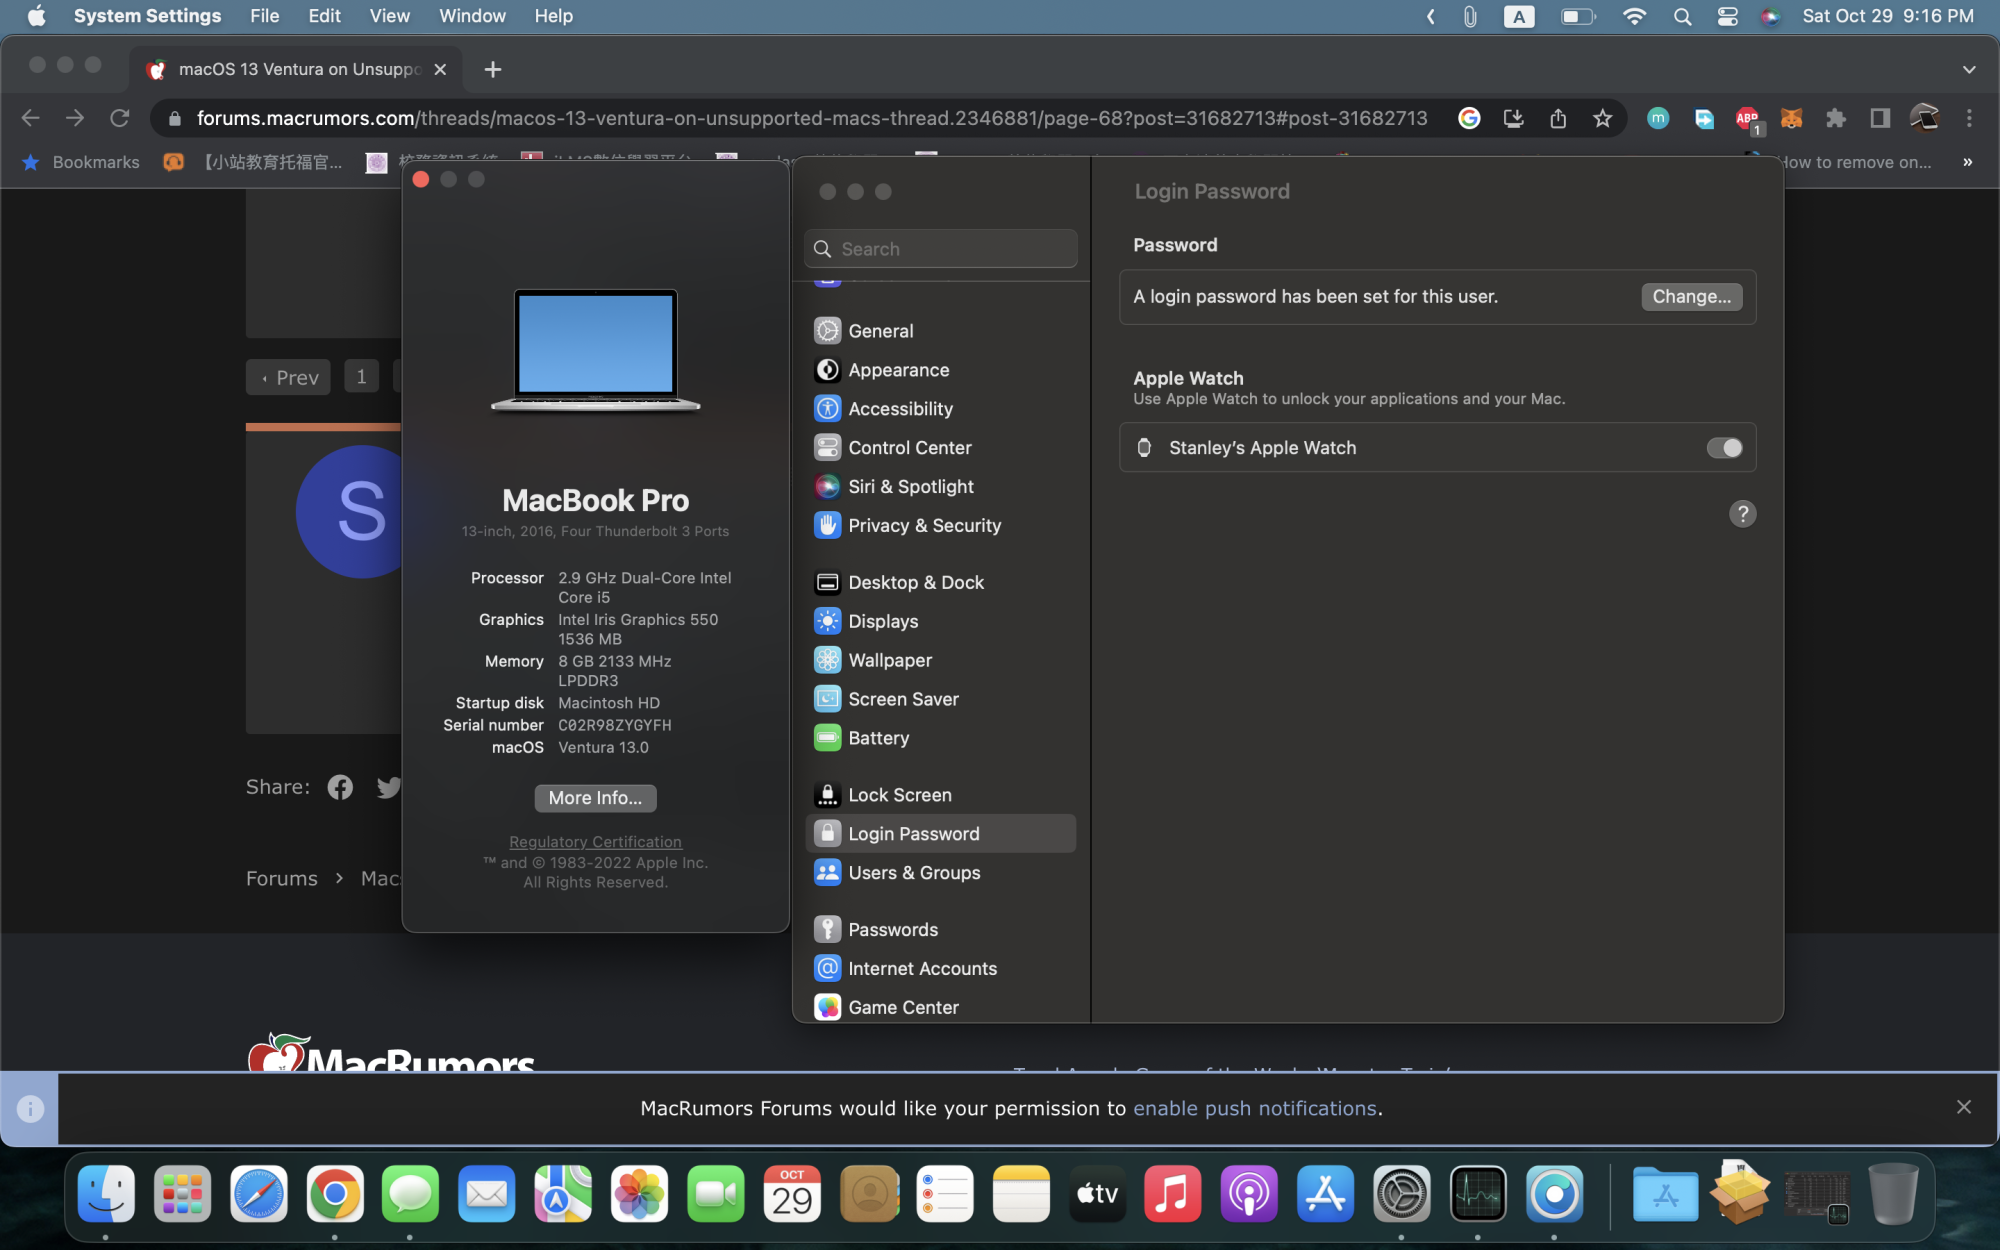Click the help question mark button
The width and height of the screenshot is (2000, 1250).
[1742, 513]
